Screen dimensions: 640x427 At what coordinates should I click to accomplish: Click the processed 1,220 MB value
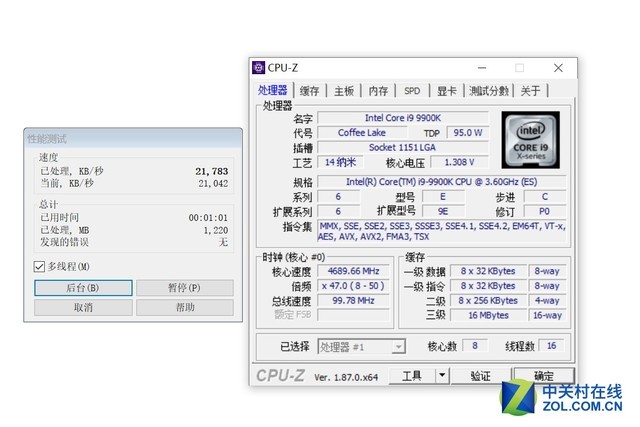tap(216, 230)
